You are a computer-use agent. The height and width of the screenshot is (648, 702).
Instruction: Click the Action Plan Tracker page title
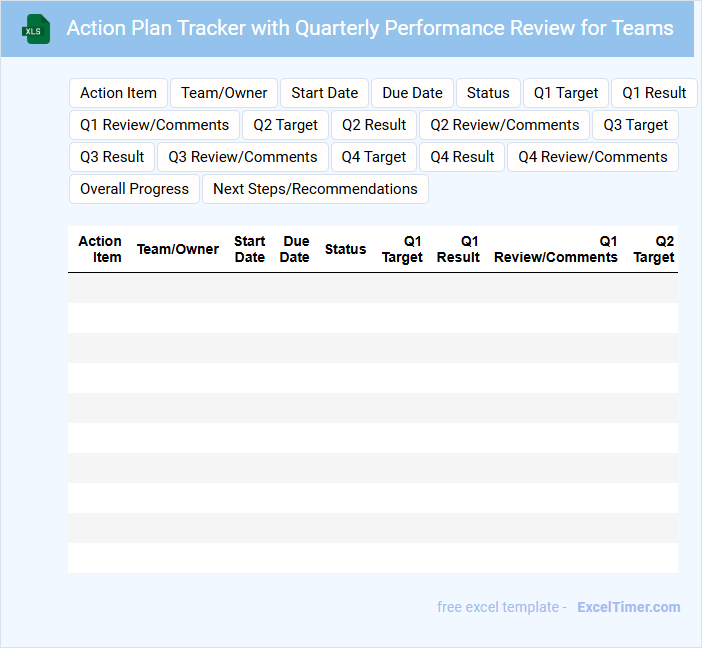click(x=370, y=28)
